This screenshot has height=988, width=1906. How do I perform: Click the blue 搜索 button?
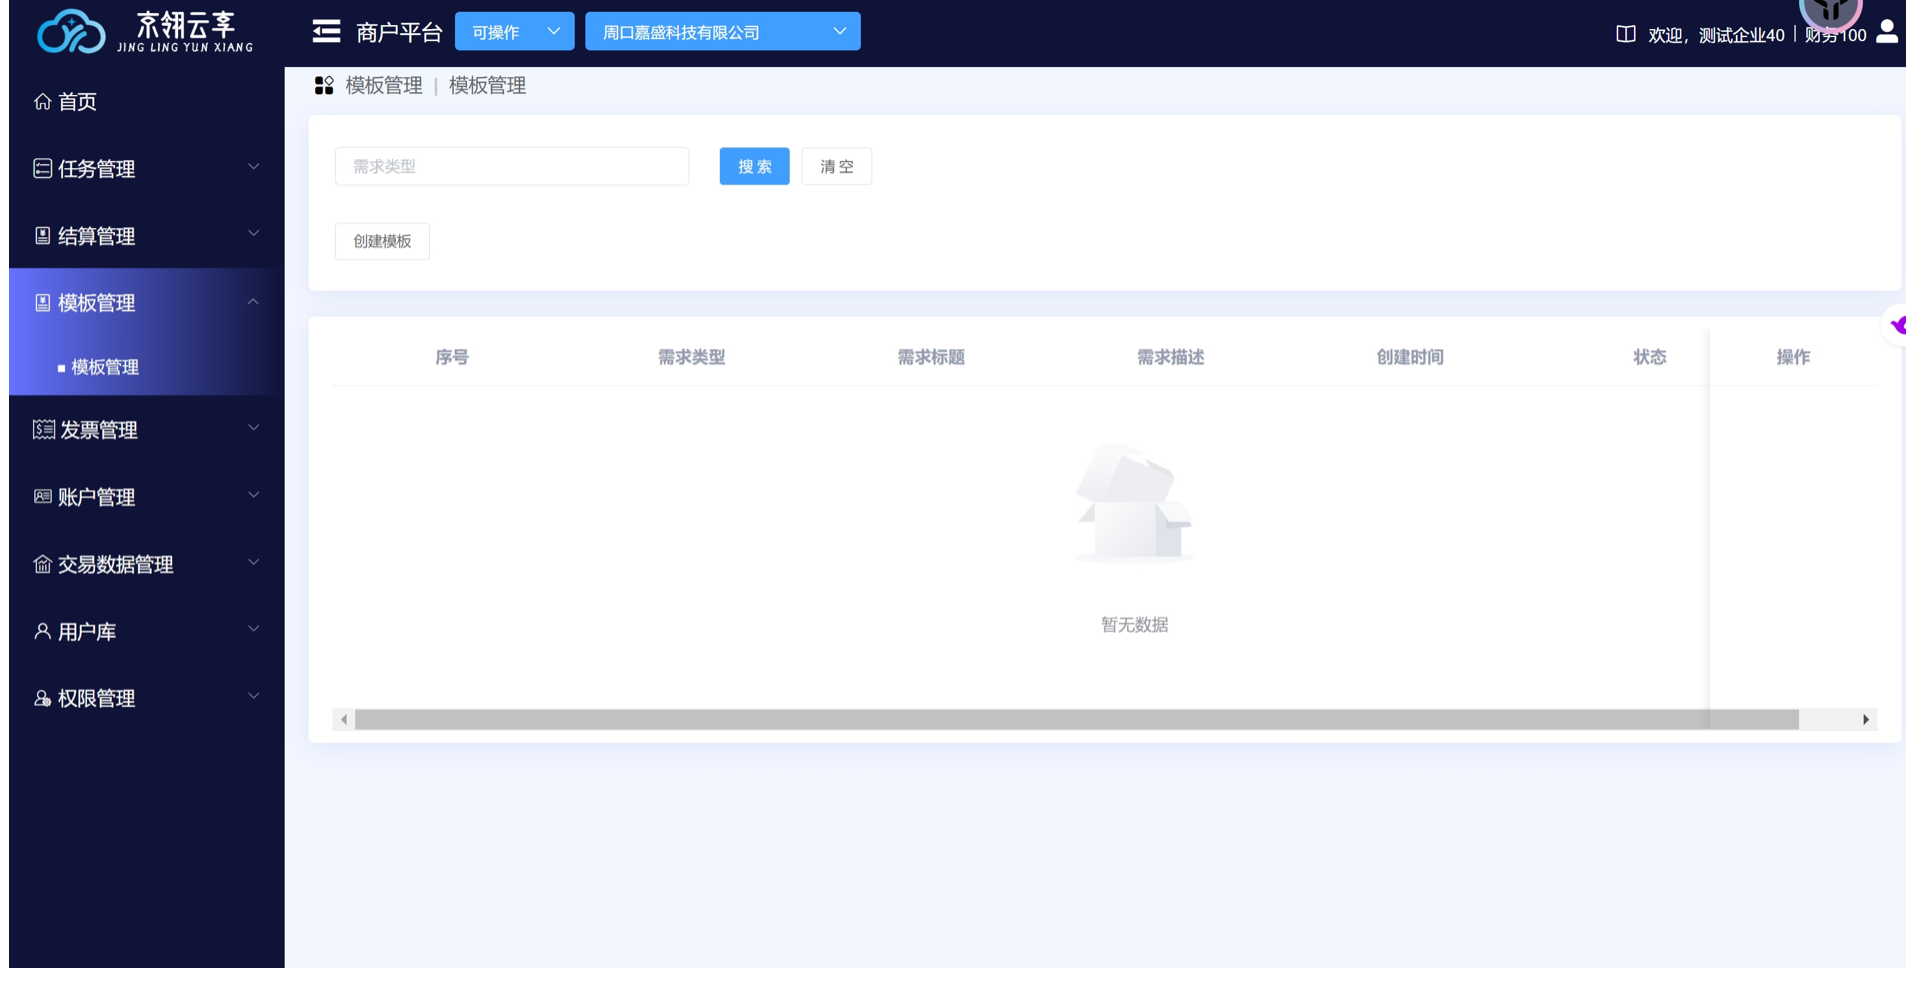pos(754,166)
